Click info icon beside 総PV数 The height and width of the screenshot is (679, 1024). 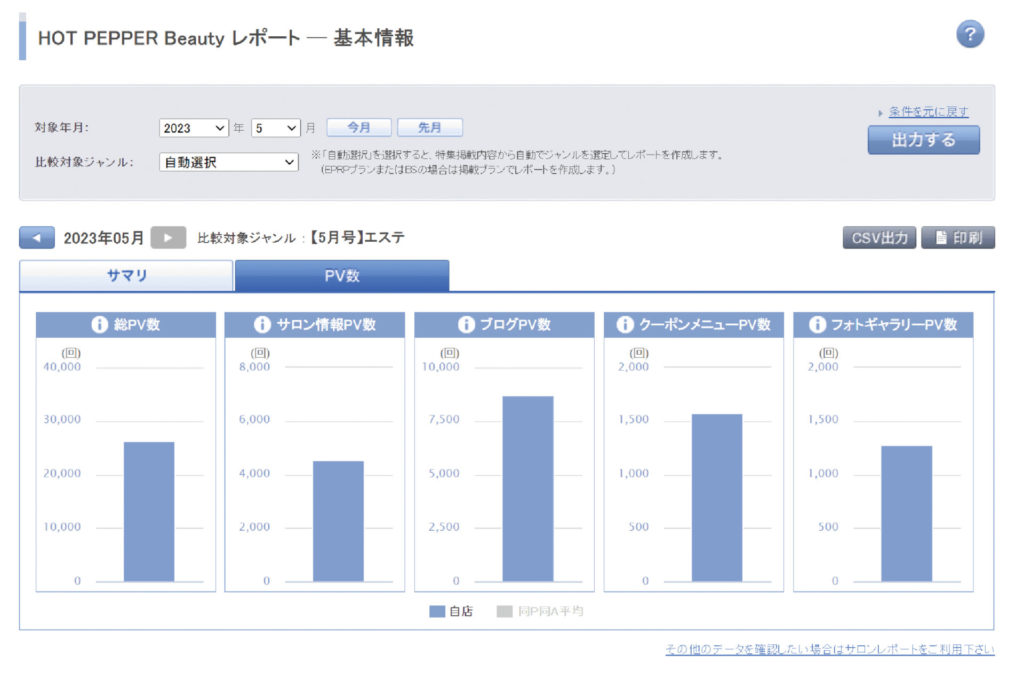(100, 325)
